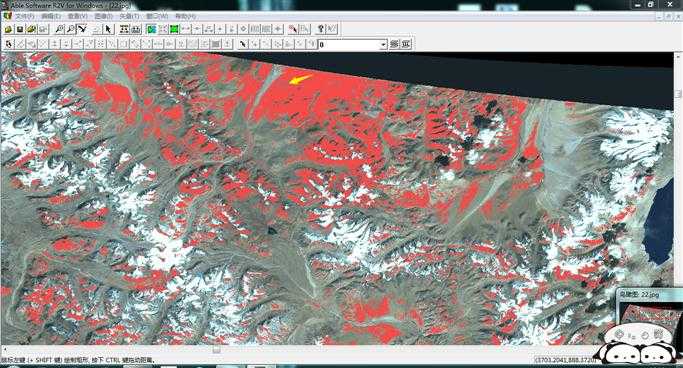This screenshot has width=683, height=368.
Task: Click the first edit tool in second toolbar
Action: pyautogui.click(x=9, y=44)
